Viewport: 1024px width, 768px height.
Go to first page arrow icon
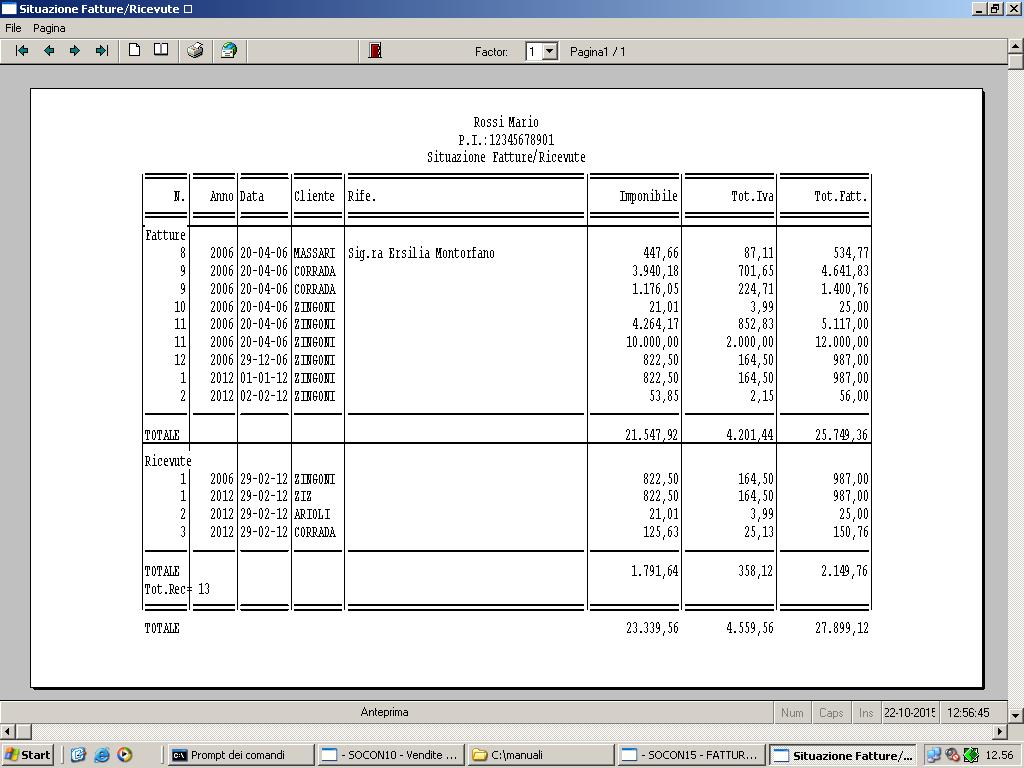22,51
